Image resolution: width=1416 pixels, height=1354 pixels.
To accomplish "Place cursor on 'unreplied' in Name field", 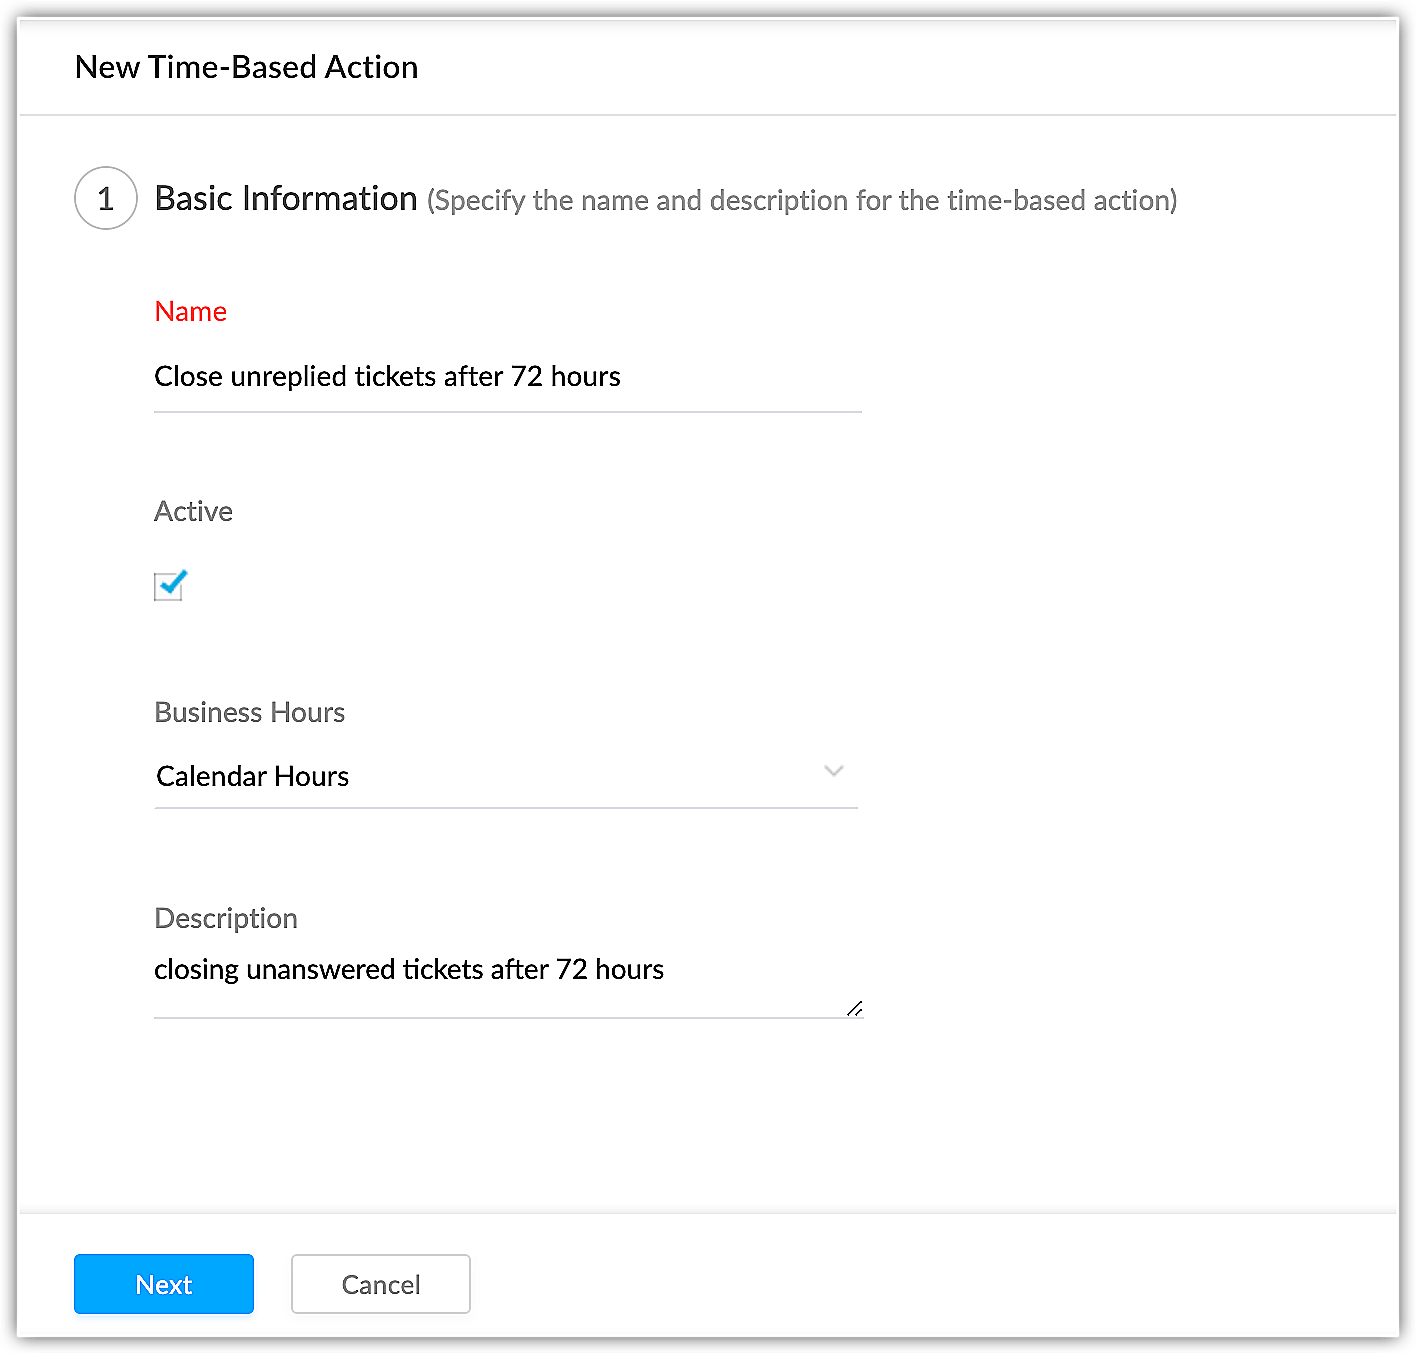I will pos(289,377).
